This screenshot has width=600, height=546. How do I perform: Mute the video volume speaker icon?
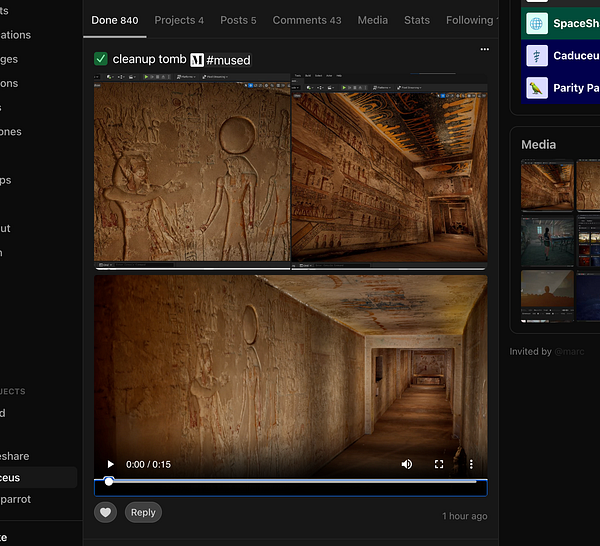point(407,464)
